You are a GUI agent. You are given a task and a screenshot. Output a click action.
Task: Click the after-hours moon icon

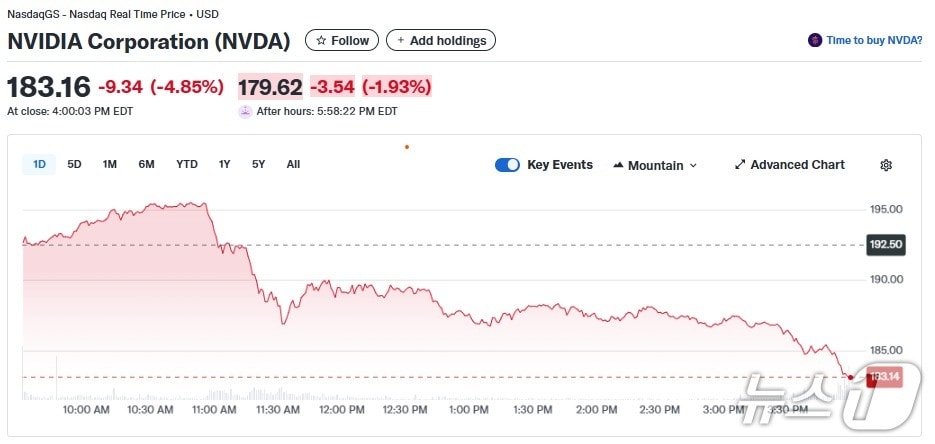245,112
